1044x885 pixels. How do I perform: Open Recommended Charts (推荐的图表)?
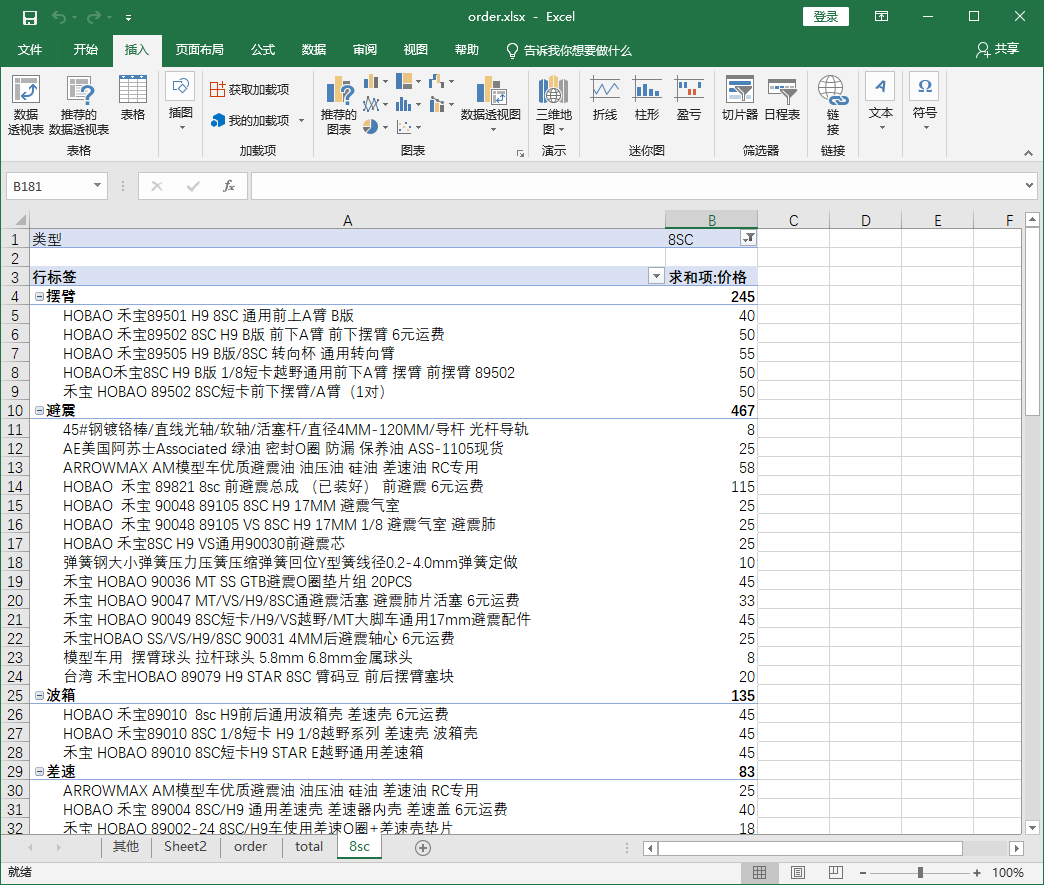click(x=339, y=105)
